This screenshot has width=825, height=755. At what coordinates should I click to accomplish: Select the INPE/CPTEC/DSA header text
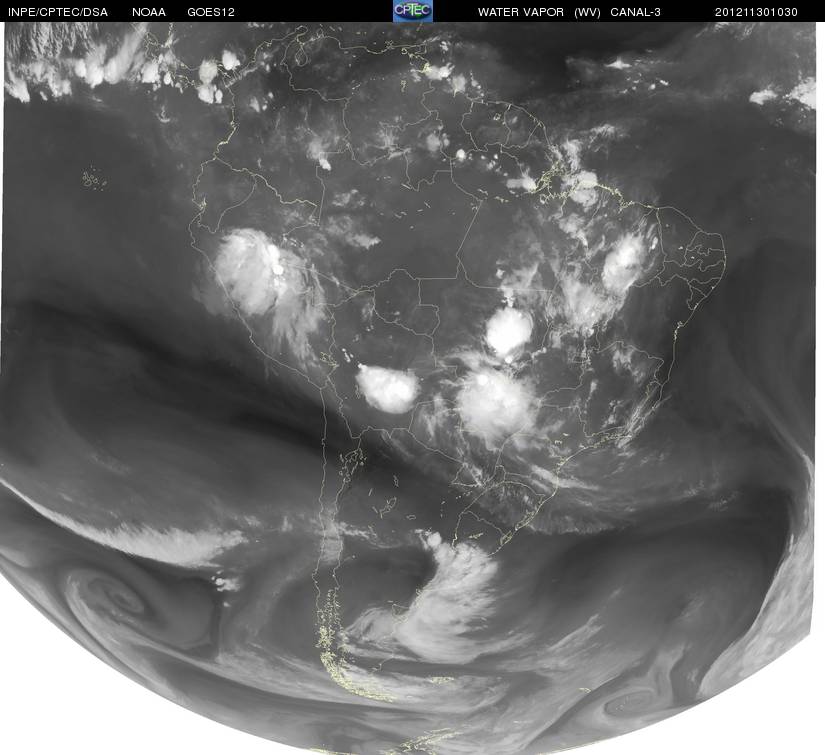(57, 12)
